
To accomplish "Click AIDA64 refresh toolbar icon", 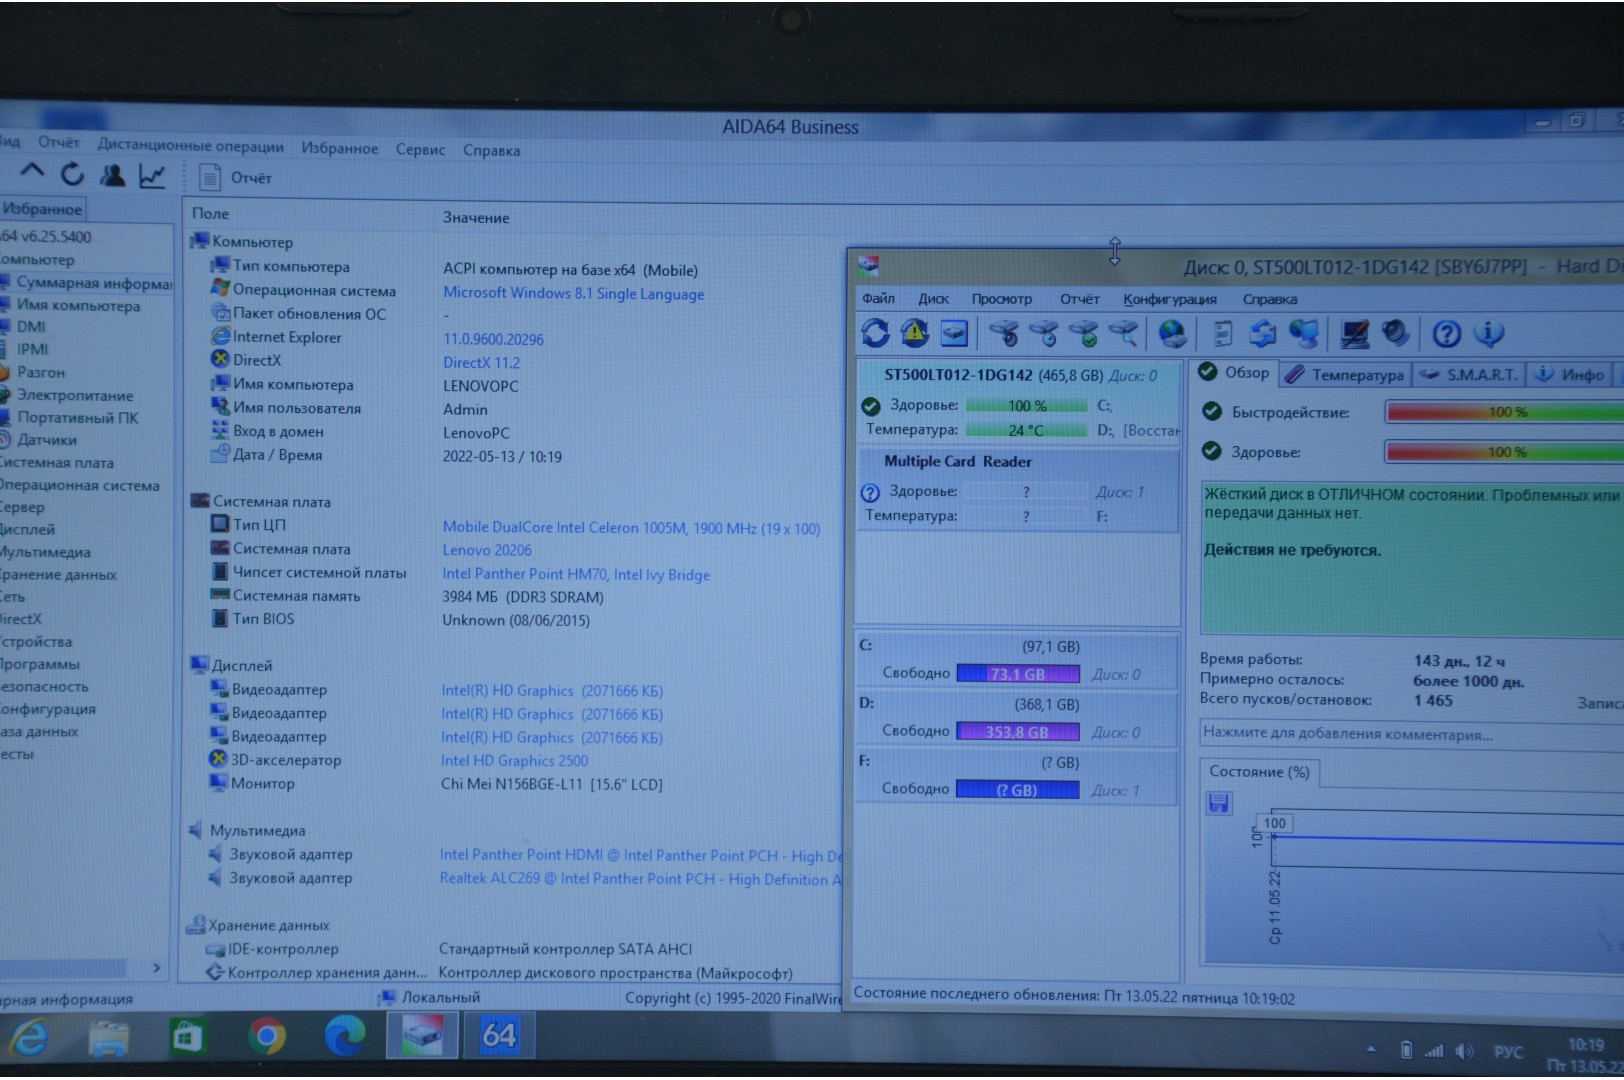I will (72, 175).
